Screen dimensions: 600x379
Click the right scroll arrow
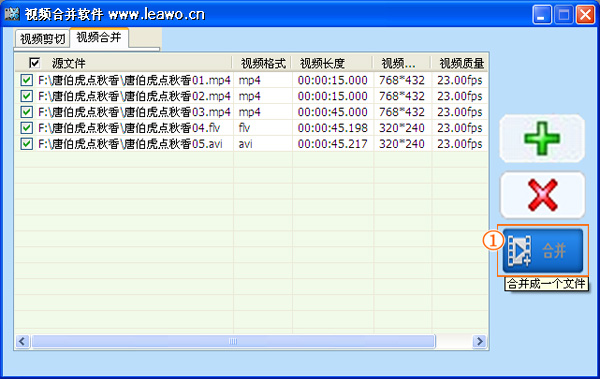[479, 341]
